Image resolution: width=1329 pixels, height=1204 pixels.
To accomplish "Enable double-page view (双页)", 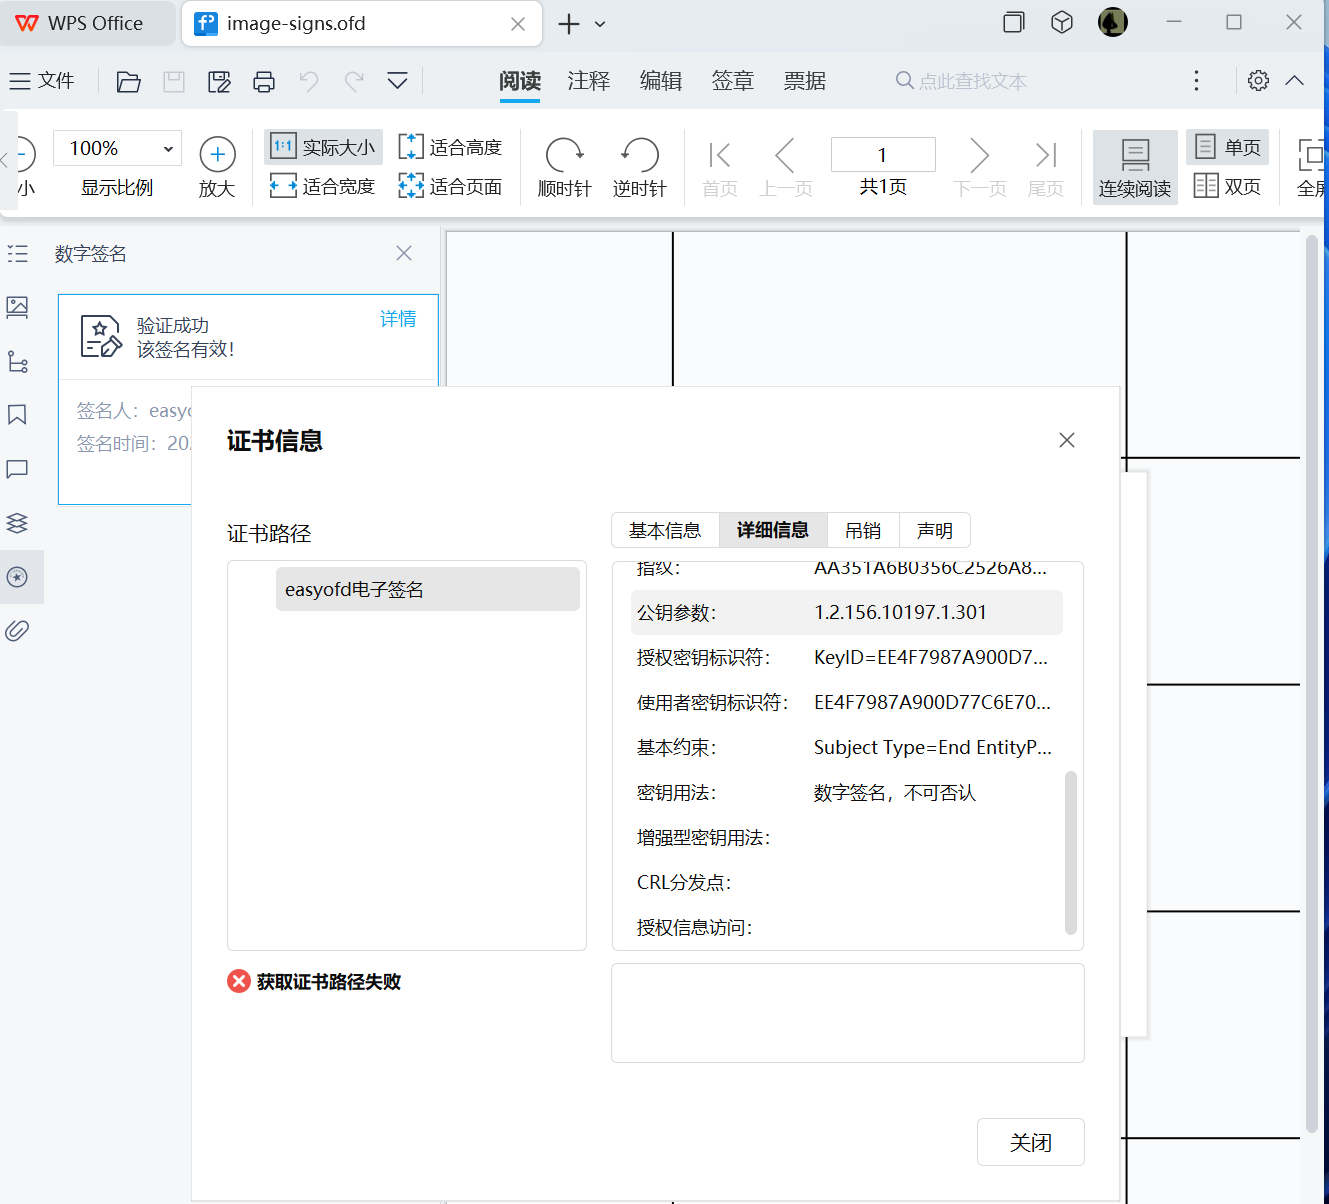I will pyautogui.click(x=1228, y=186).
